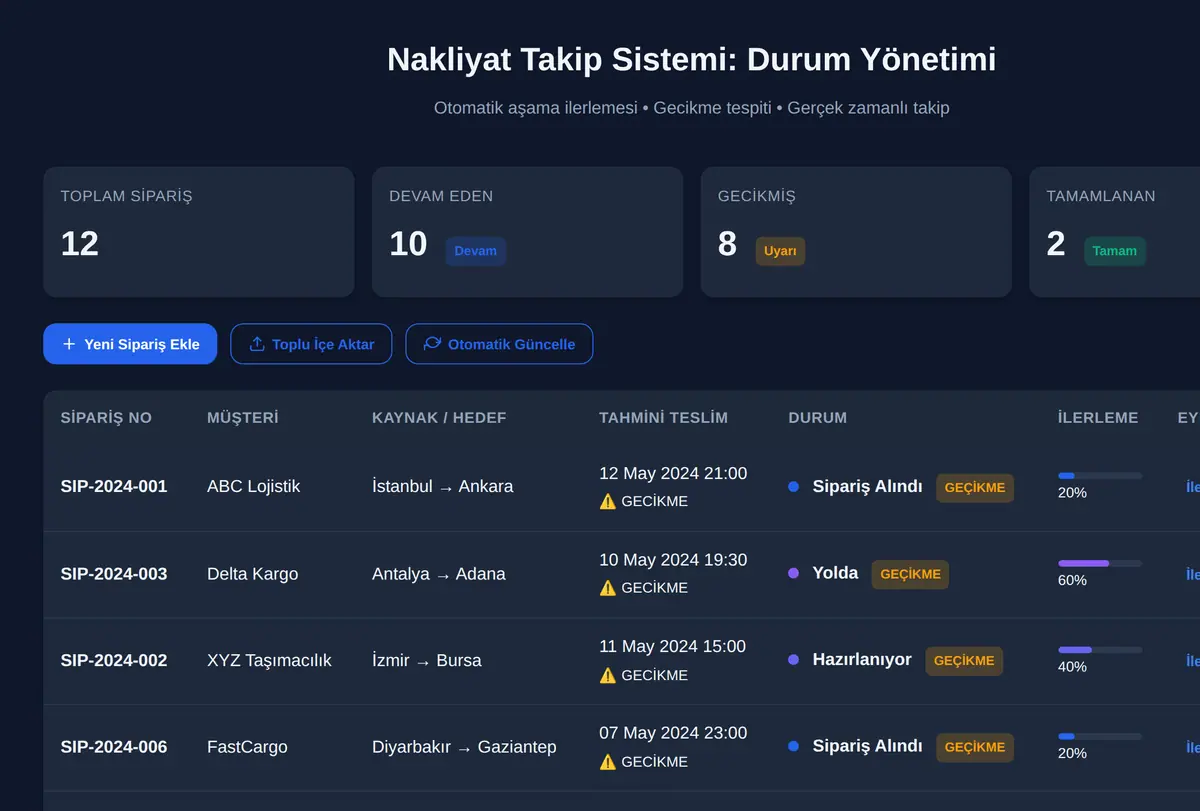Click the Toplam Sipariş card showing 12
1200x811 pixels.
coord(199,232)
